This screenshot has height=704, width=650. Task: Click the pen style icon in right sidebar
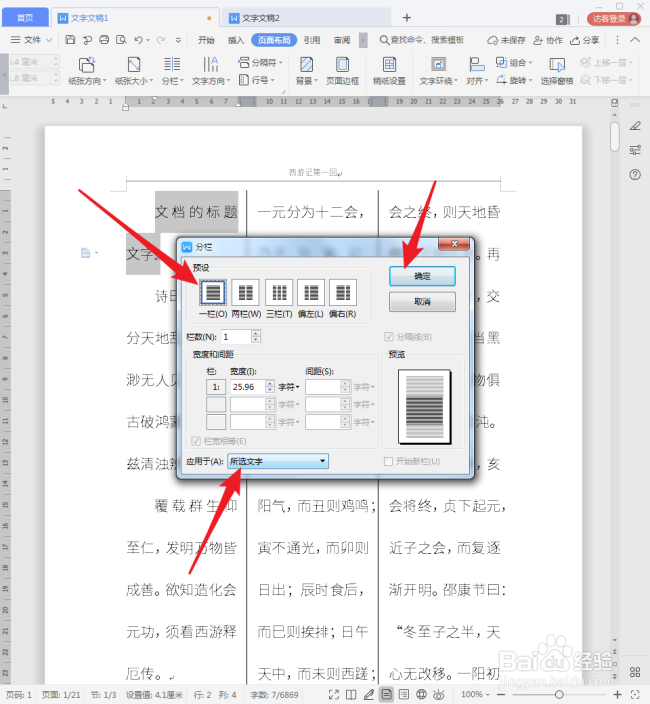pos(635,126)
